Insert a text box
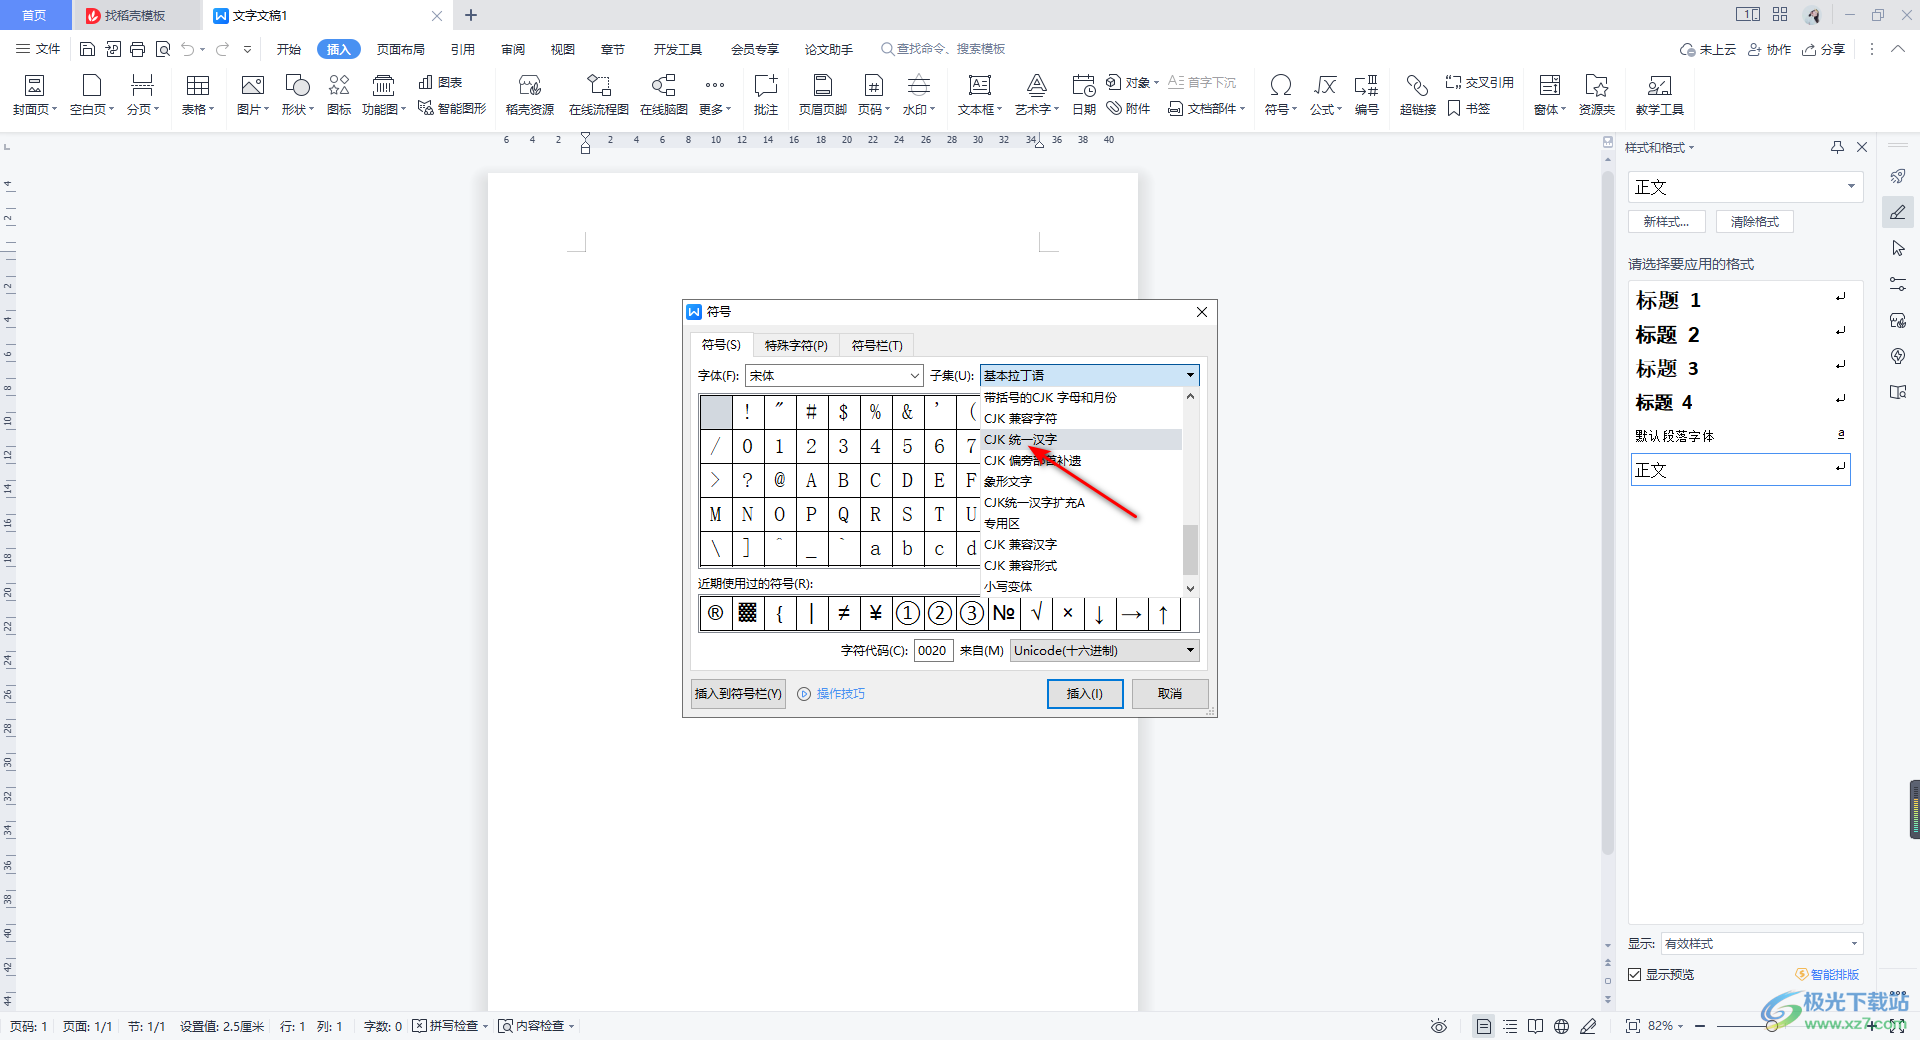 click(980, 95)
